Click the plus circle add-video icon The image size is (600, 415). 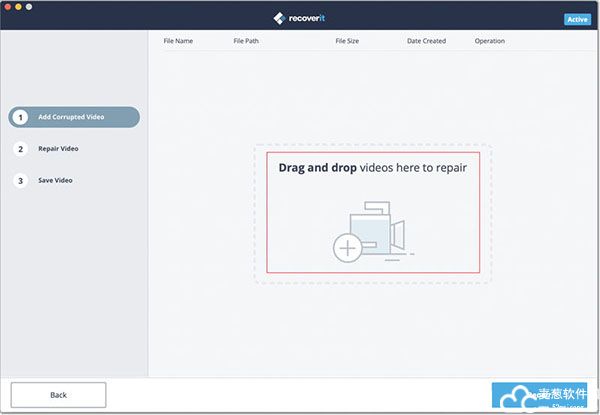point(347,249)
